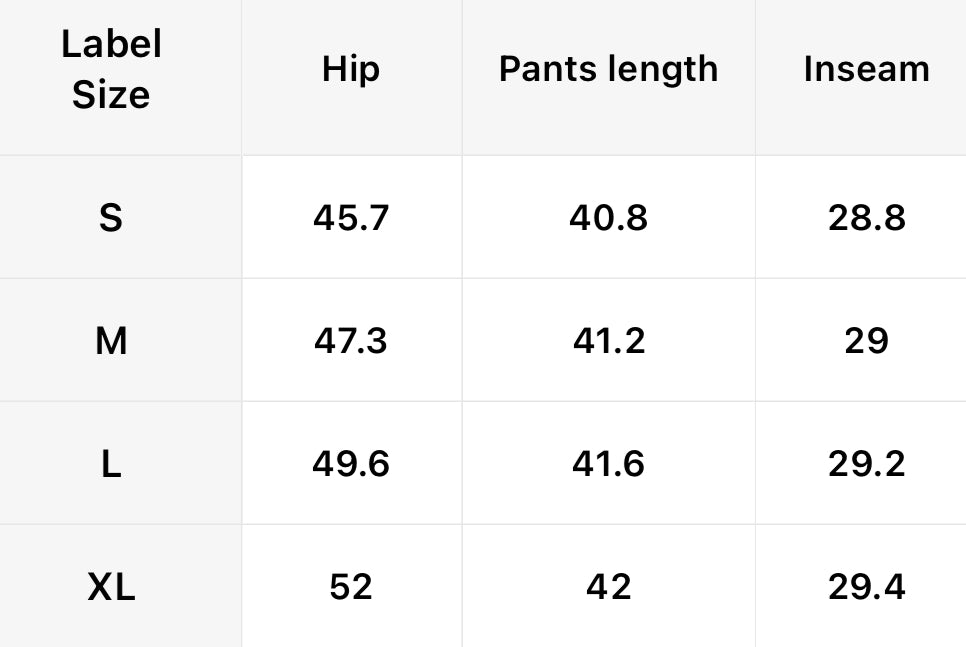Screen dimensions: 966x647
Task: Click pants length value 41.6
Action: [x=608, y=464]
